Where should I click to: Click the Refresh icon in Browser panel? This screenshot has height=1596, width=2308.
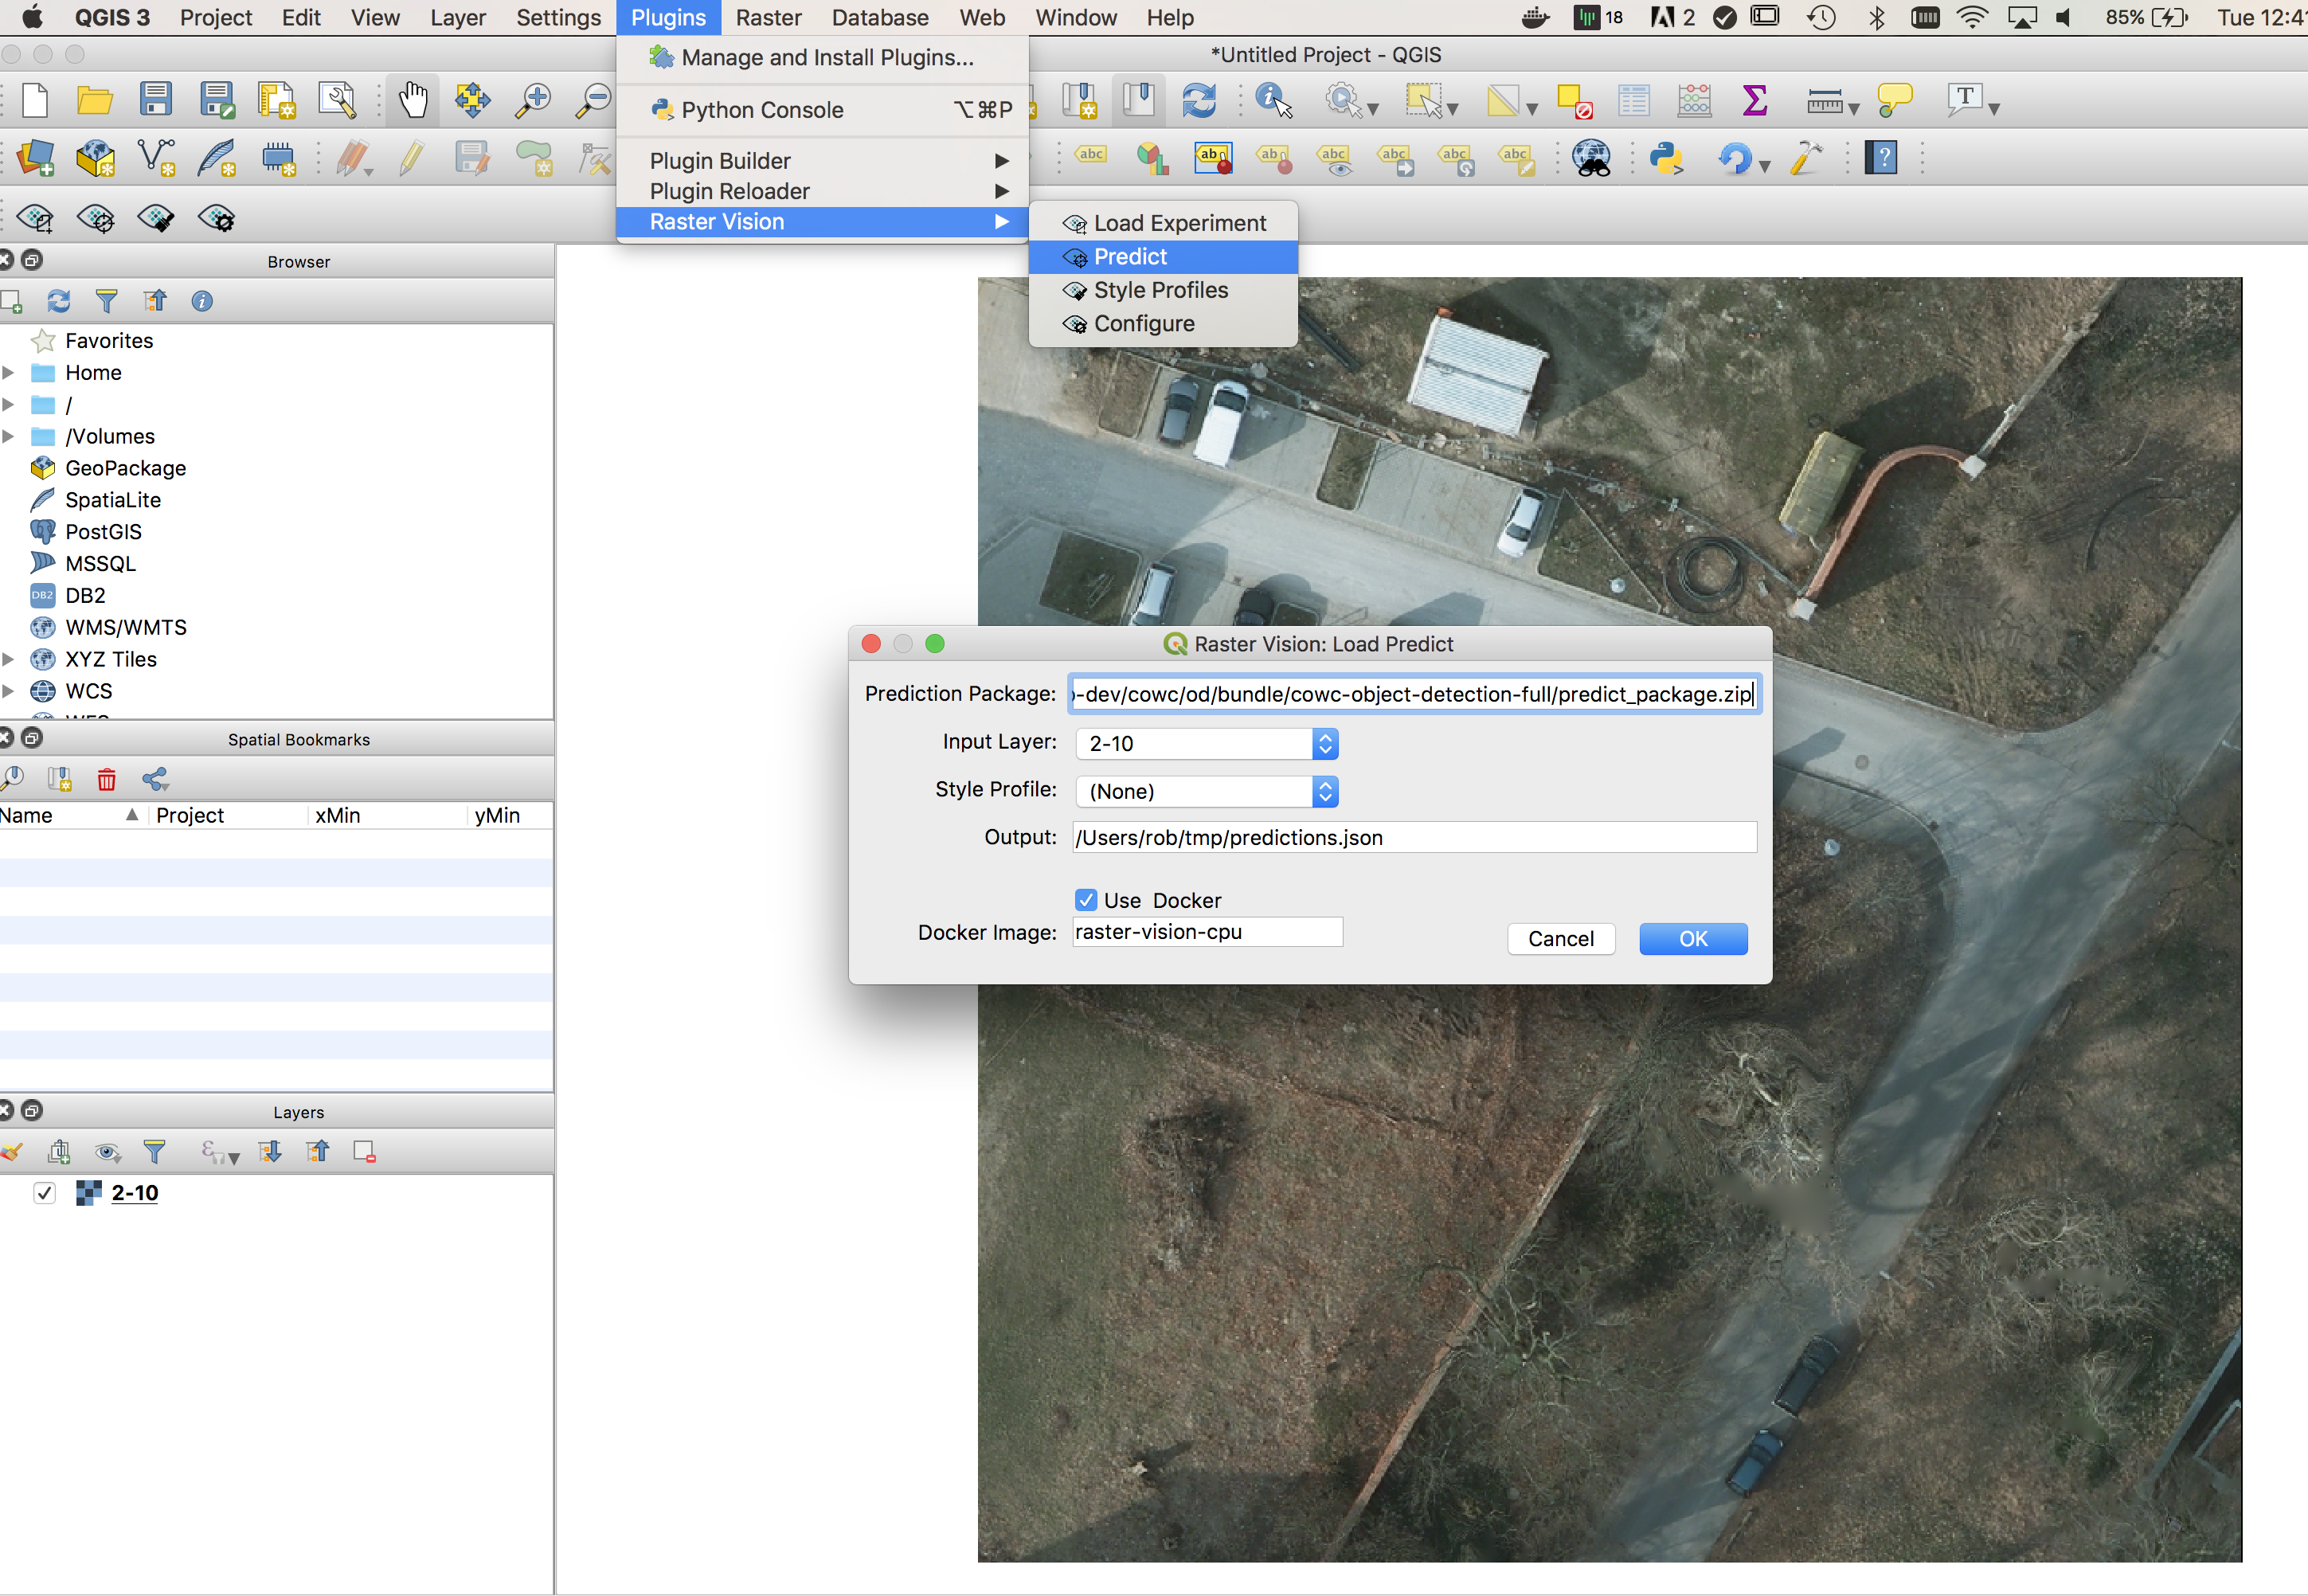point(59,301)
